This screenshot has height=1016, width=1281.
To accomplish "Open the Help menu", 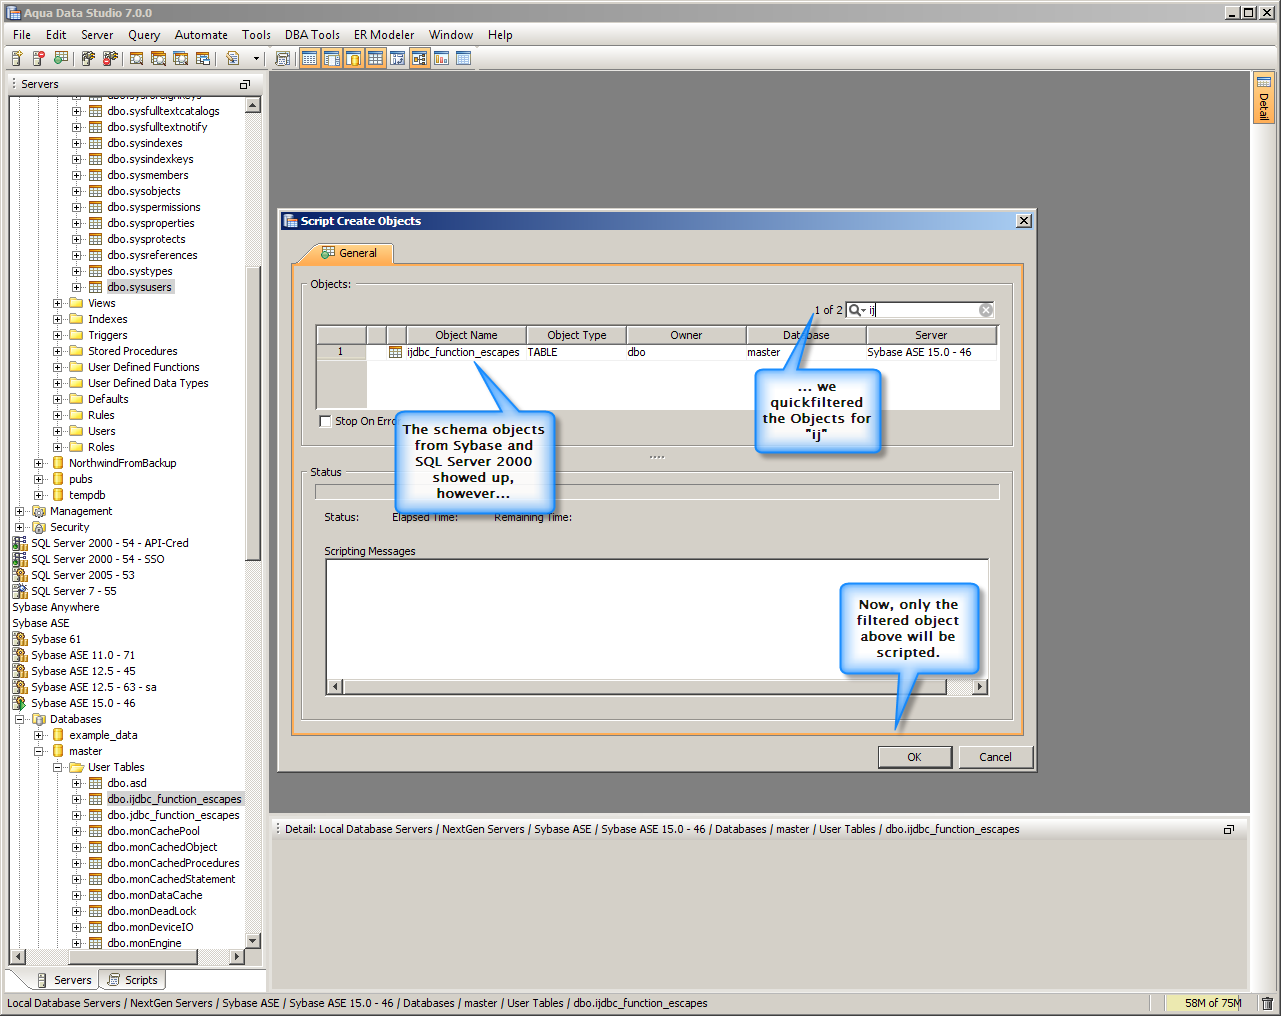I will tap(500, 35).
